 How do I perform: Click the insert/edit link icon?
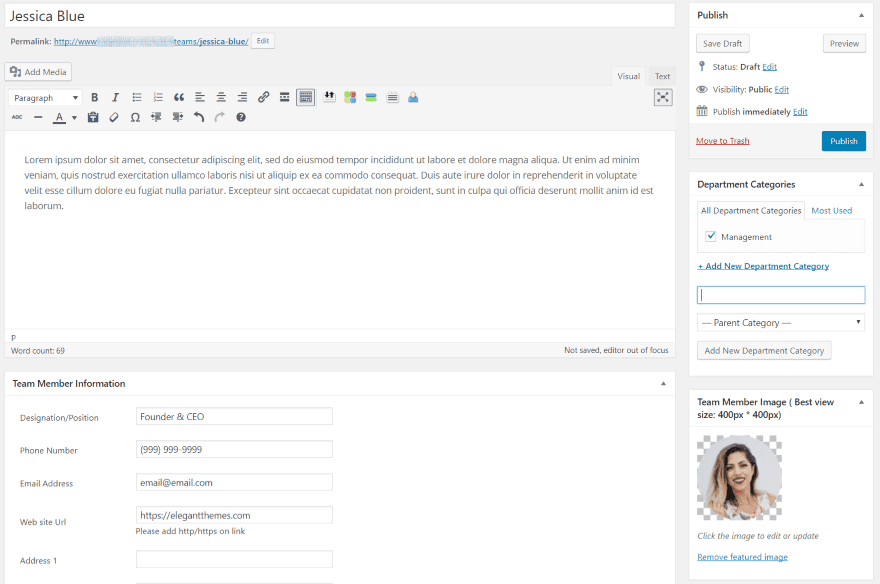(x=263, y=98)
